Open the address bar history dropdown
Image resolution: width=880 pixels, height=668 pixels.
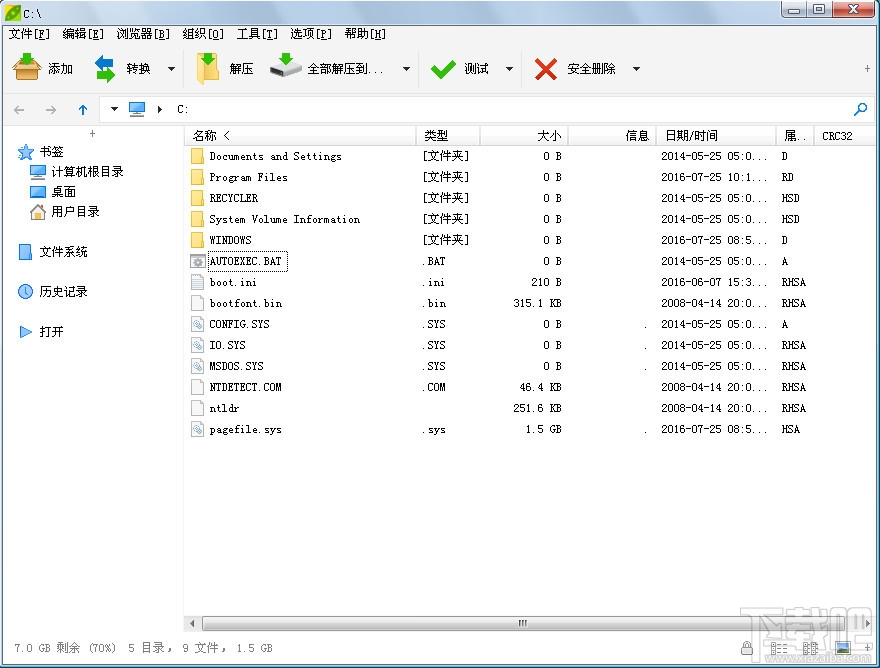(114, 109)
